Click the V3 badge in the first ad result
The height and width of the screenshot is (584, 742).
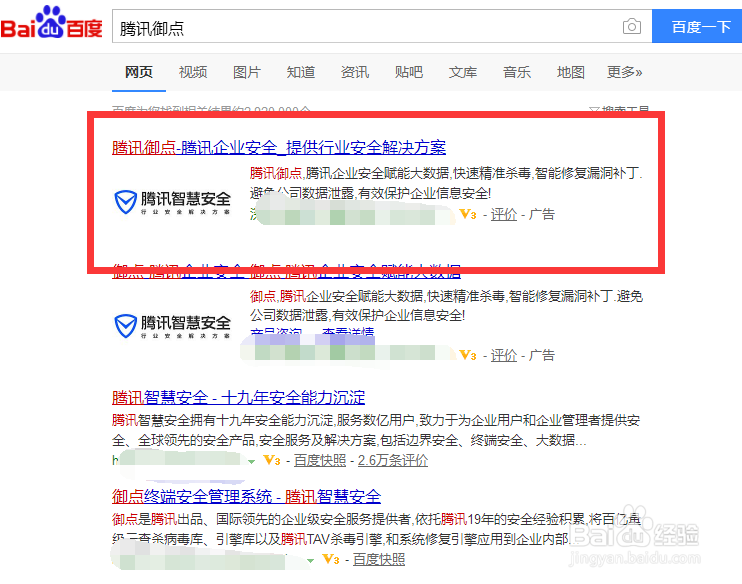468,214
